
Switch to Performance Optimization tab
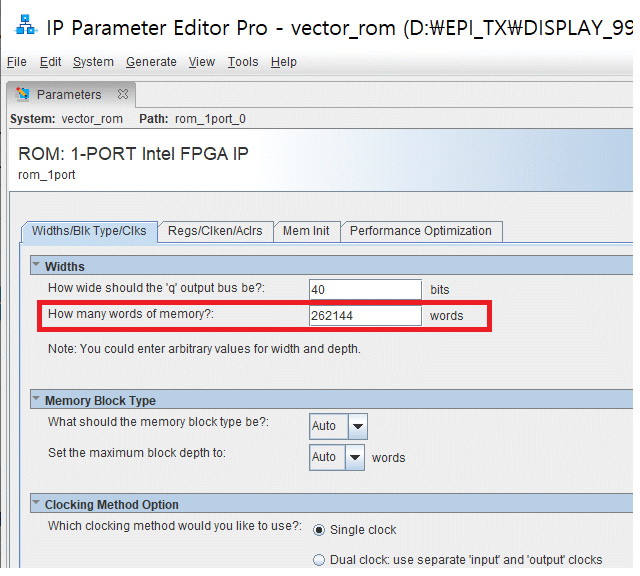[421, 231]
